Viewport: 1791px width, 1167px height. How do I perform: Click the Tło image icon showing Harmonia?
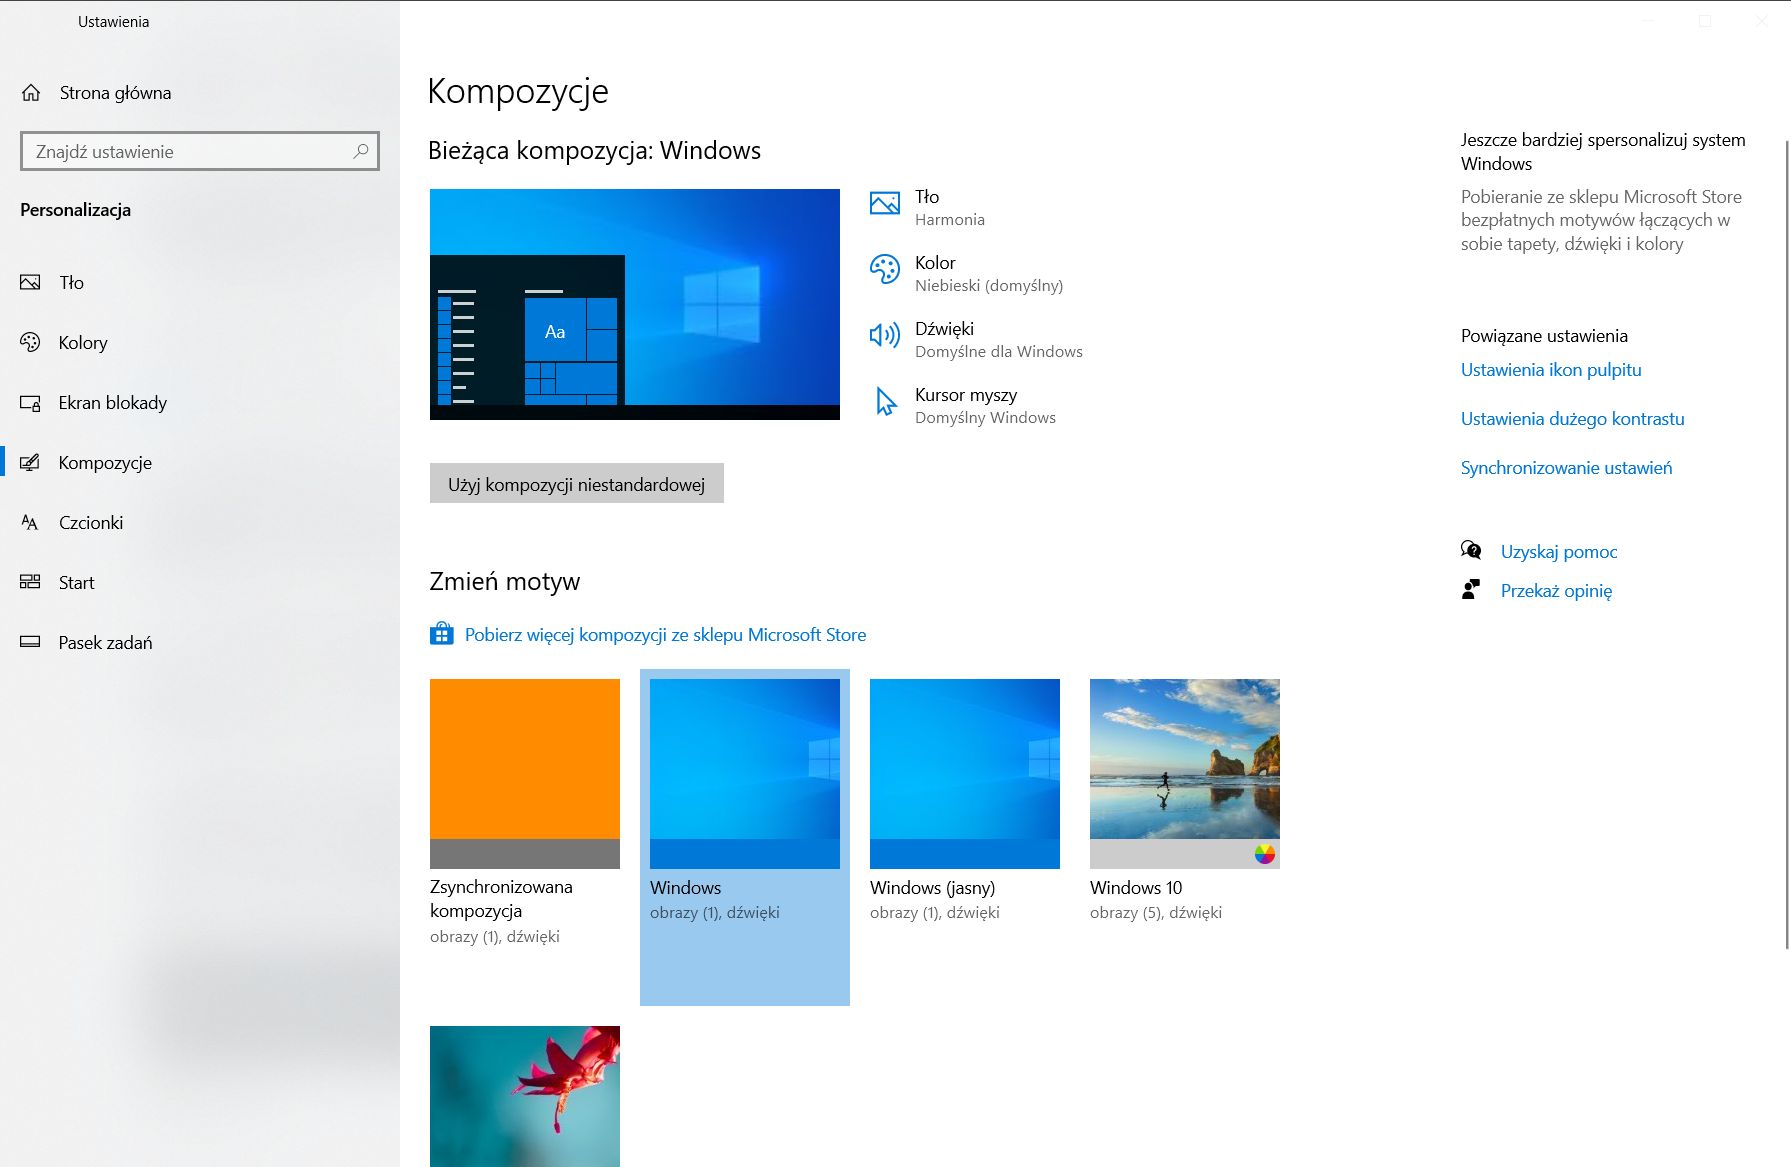pos(884,203)
